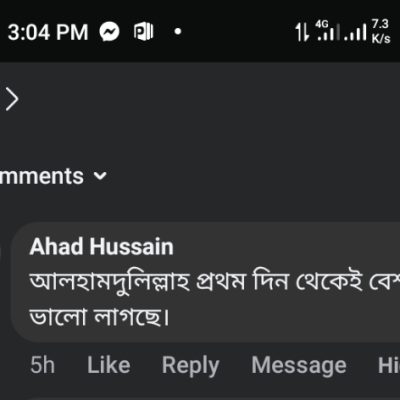Tap the comment line ভালো লাগছে
Screen dimensions: 400x400
click(x=99, y=316)
